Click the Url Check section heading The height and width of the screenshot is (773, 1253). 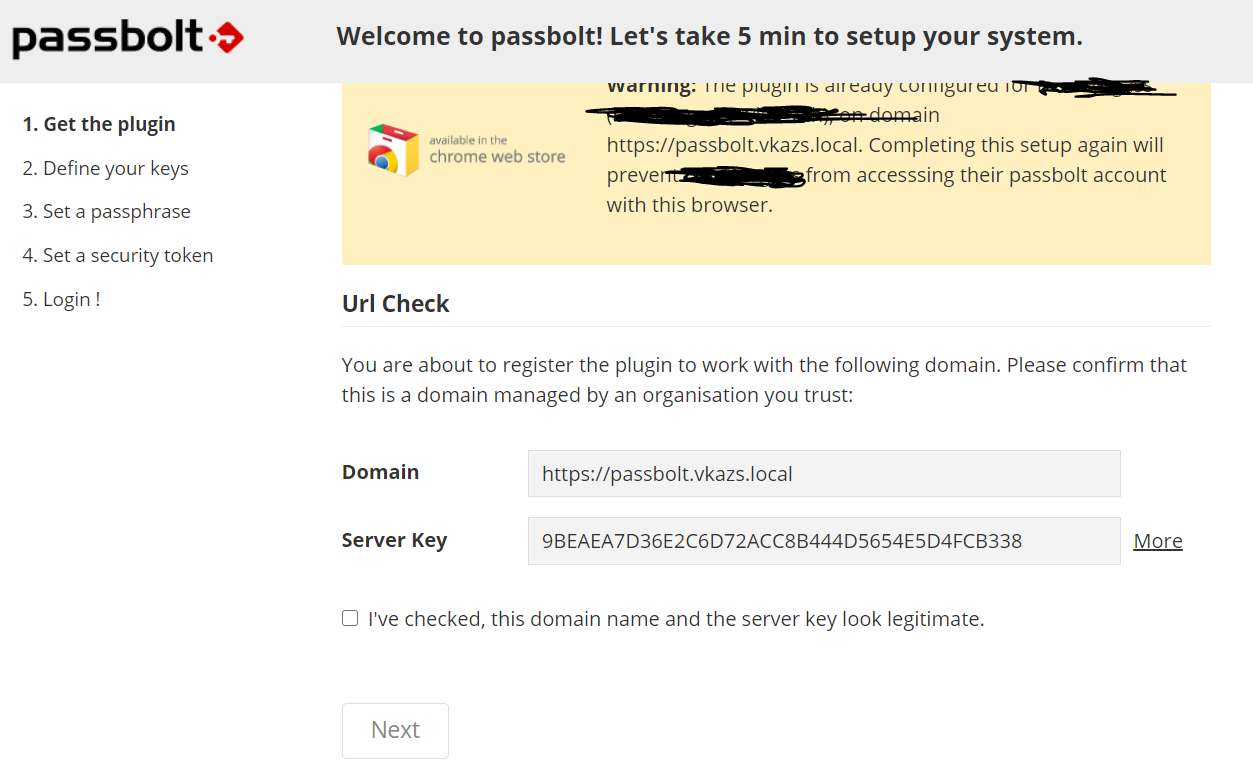coord(396,304)
